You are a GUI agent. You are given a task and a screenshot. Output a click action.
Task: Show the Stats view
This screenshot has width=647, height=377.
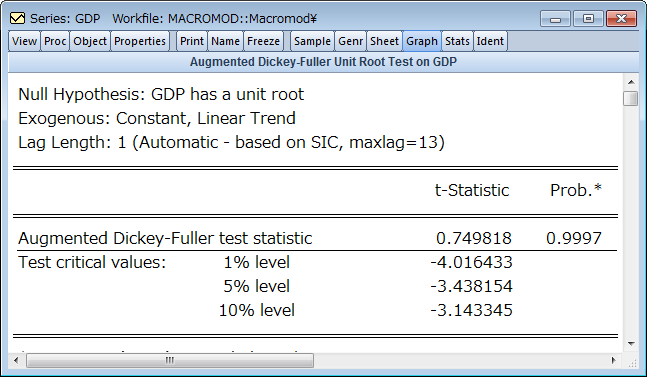457,41
